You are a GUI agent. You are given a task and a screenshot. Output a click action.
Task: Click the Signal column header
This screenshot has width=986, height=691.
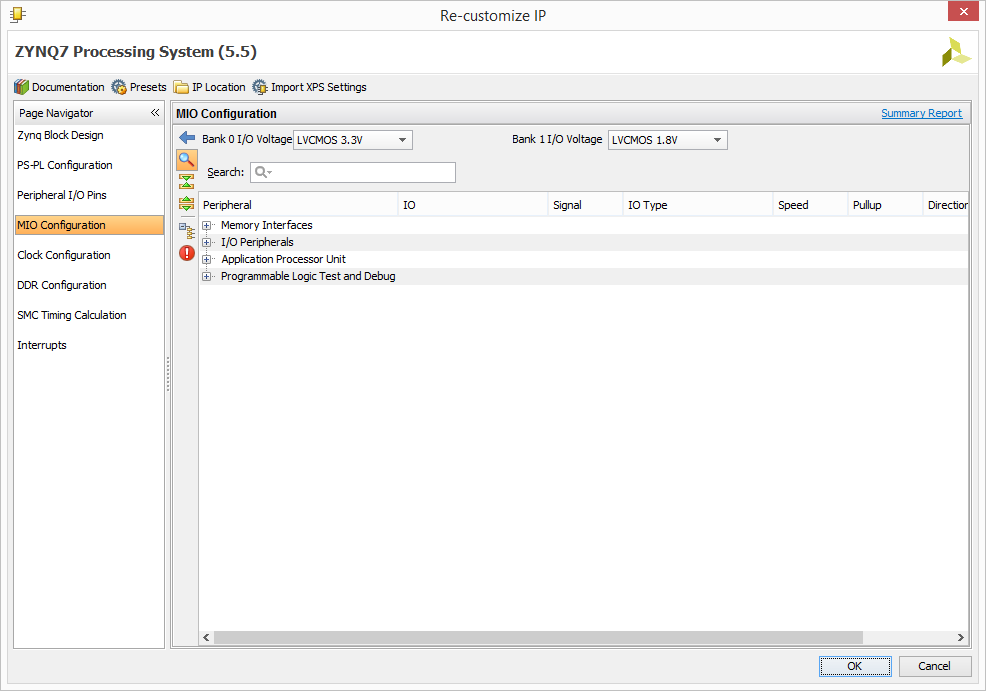tap(585, 205)
